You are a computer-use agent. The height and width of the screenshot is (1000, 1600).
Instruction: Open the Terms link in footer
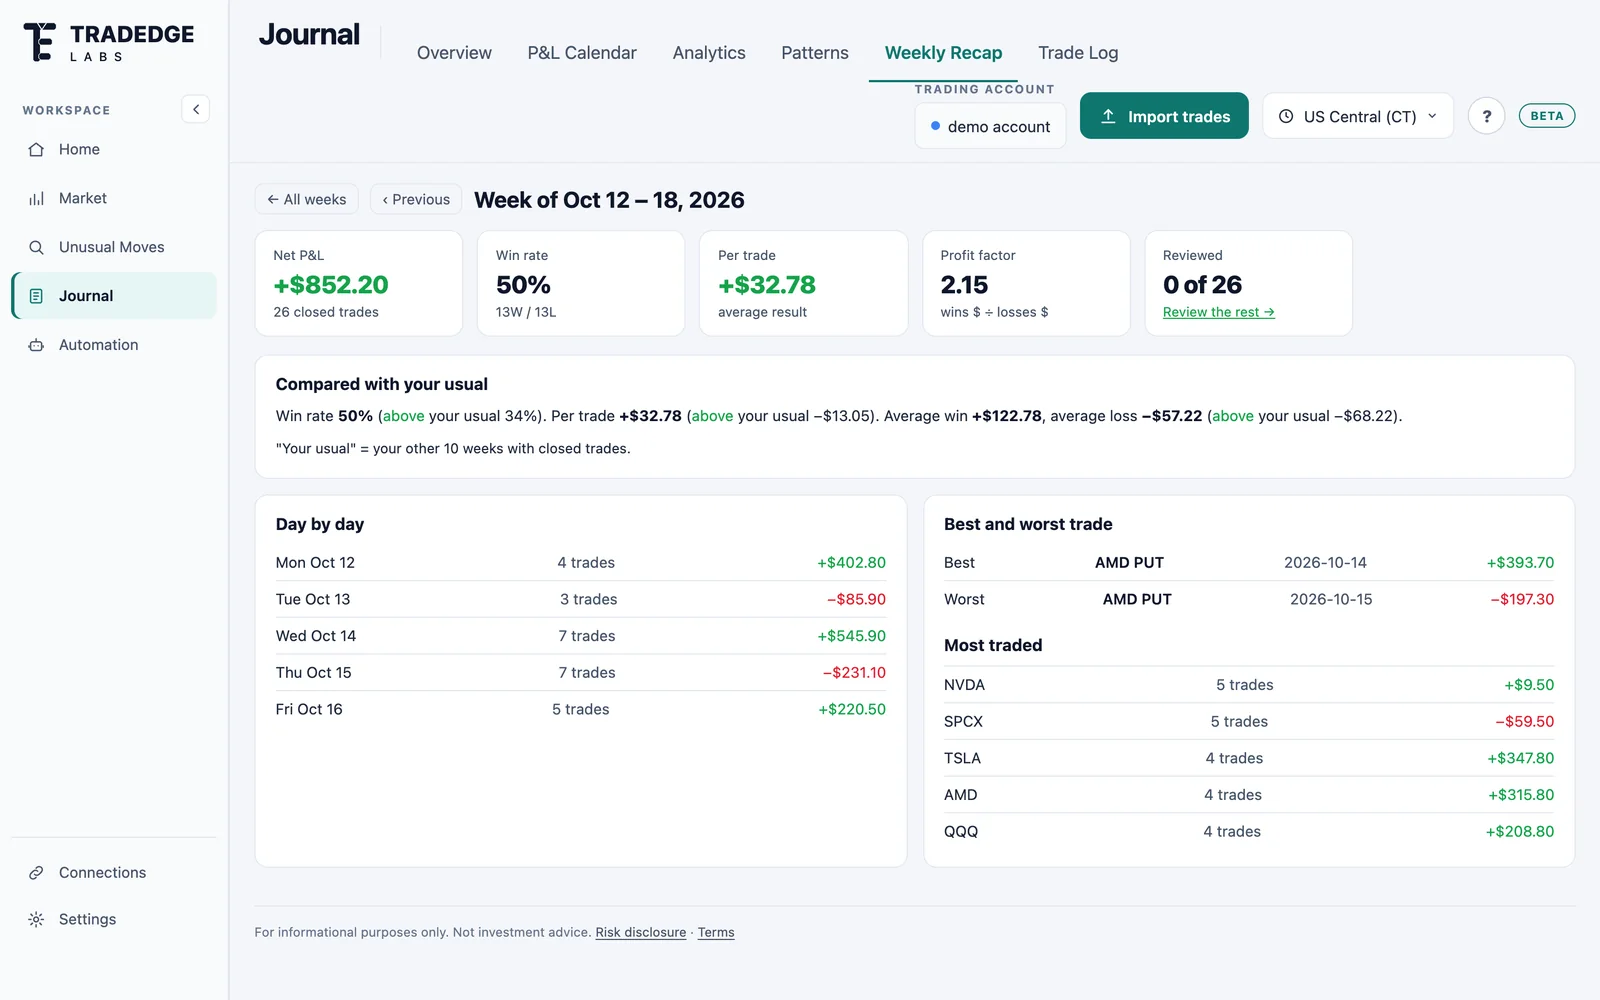point(716,932)
